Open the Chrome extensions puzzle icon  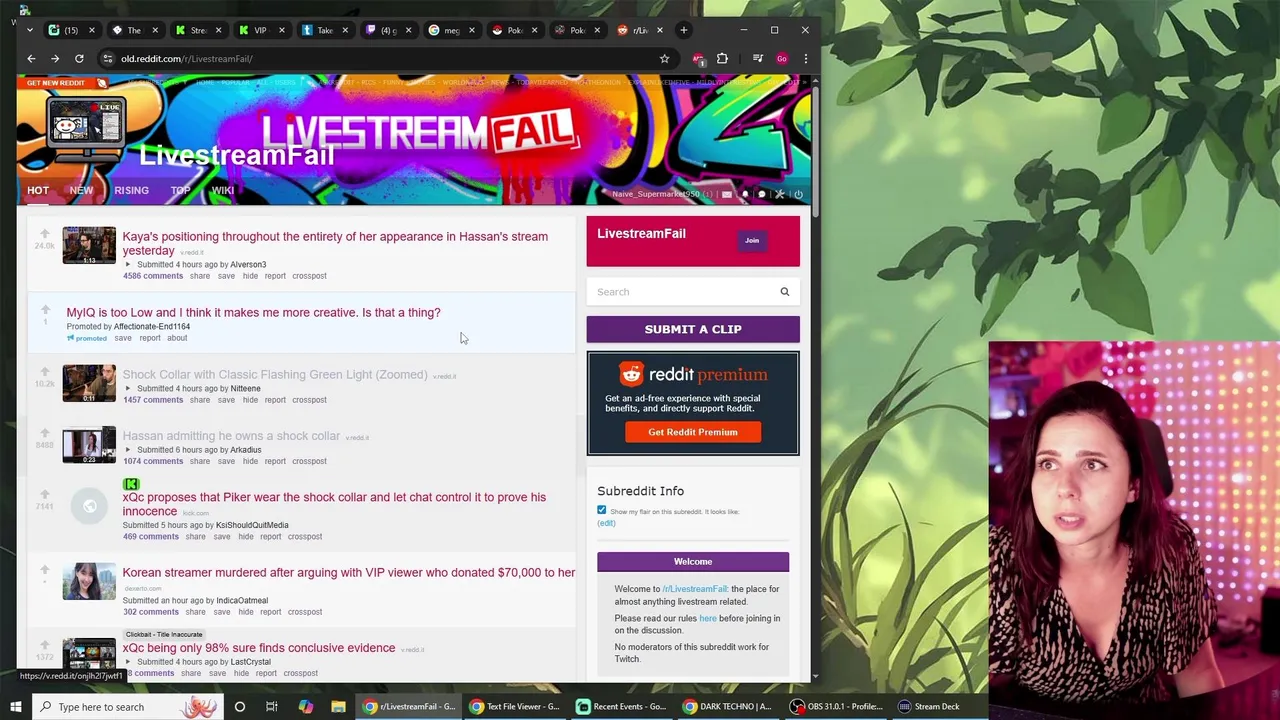722,58
